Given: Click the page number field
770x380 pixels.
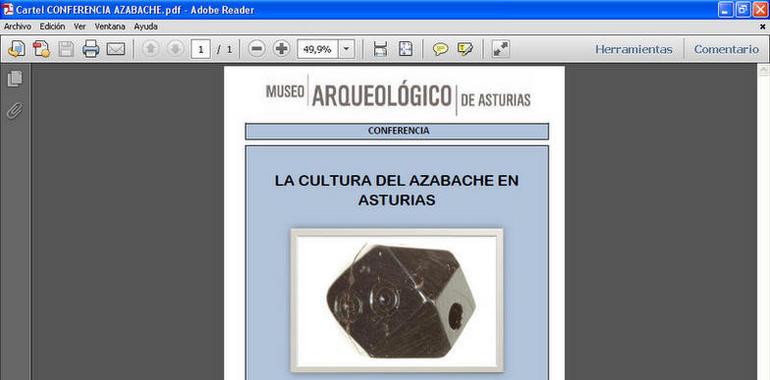Looking at the screenshot, I should click(201, 49).
